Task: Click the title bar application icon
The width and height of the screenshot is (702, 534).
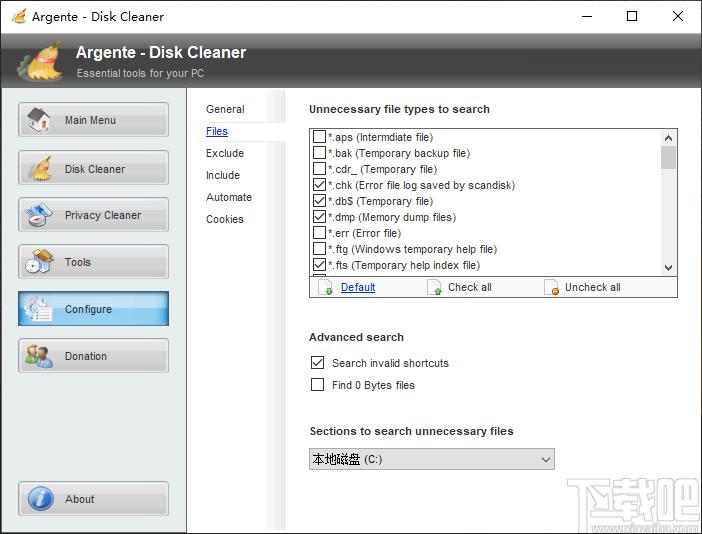Action: [19, 16]
